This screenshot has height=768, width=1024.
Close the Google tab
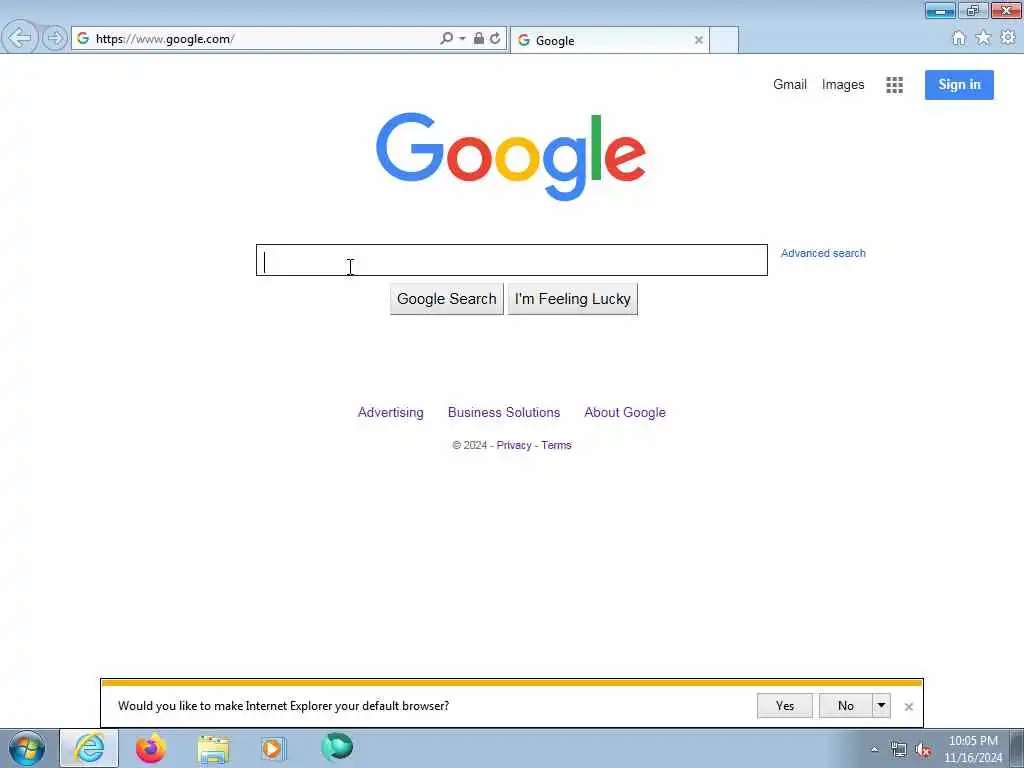698,40
